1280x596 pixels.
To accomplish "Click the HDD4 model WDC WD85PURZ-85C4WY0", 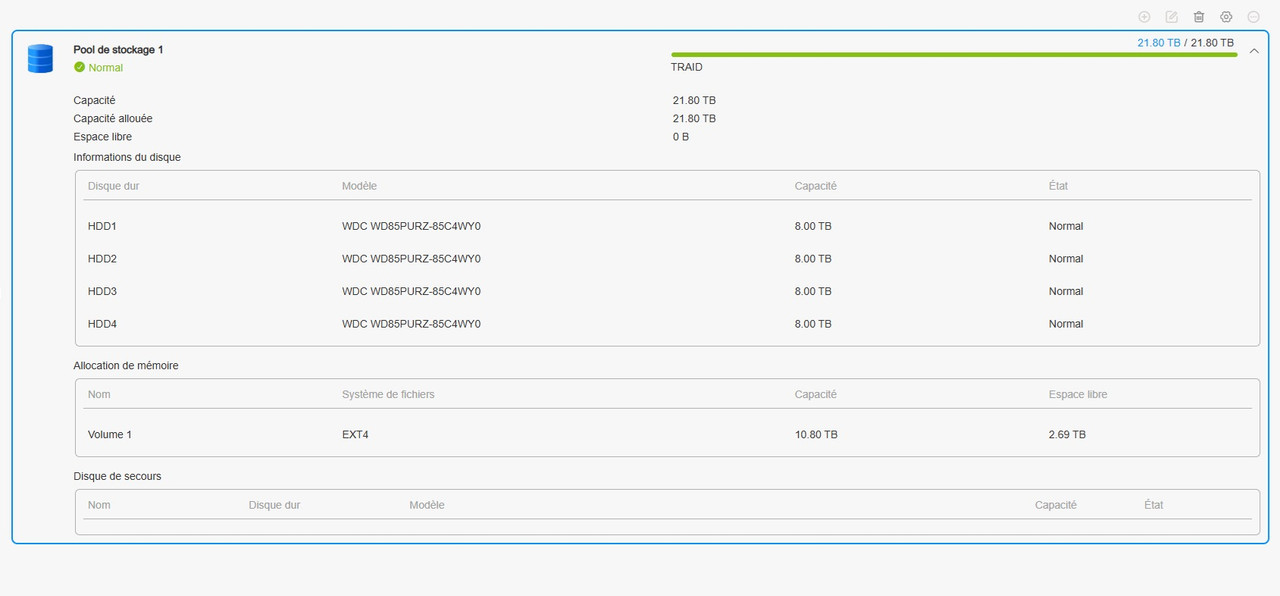I will (411, 324).
